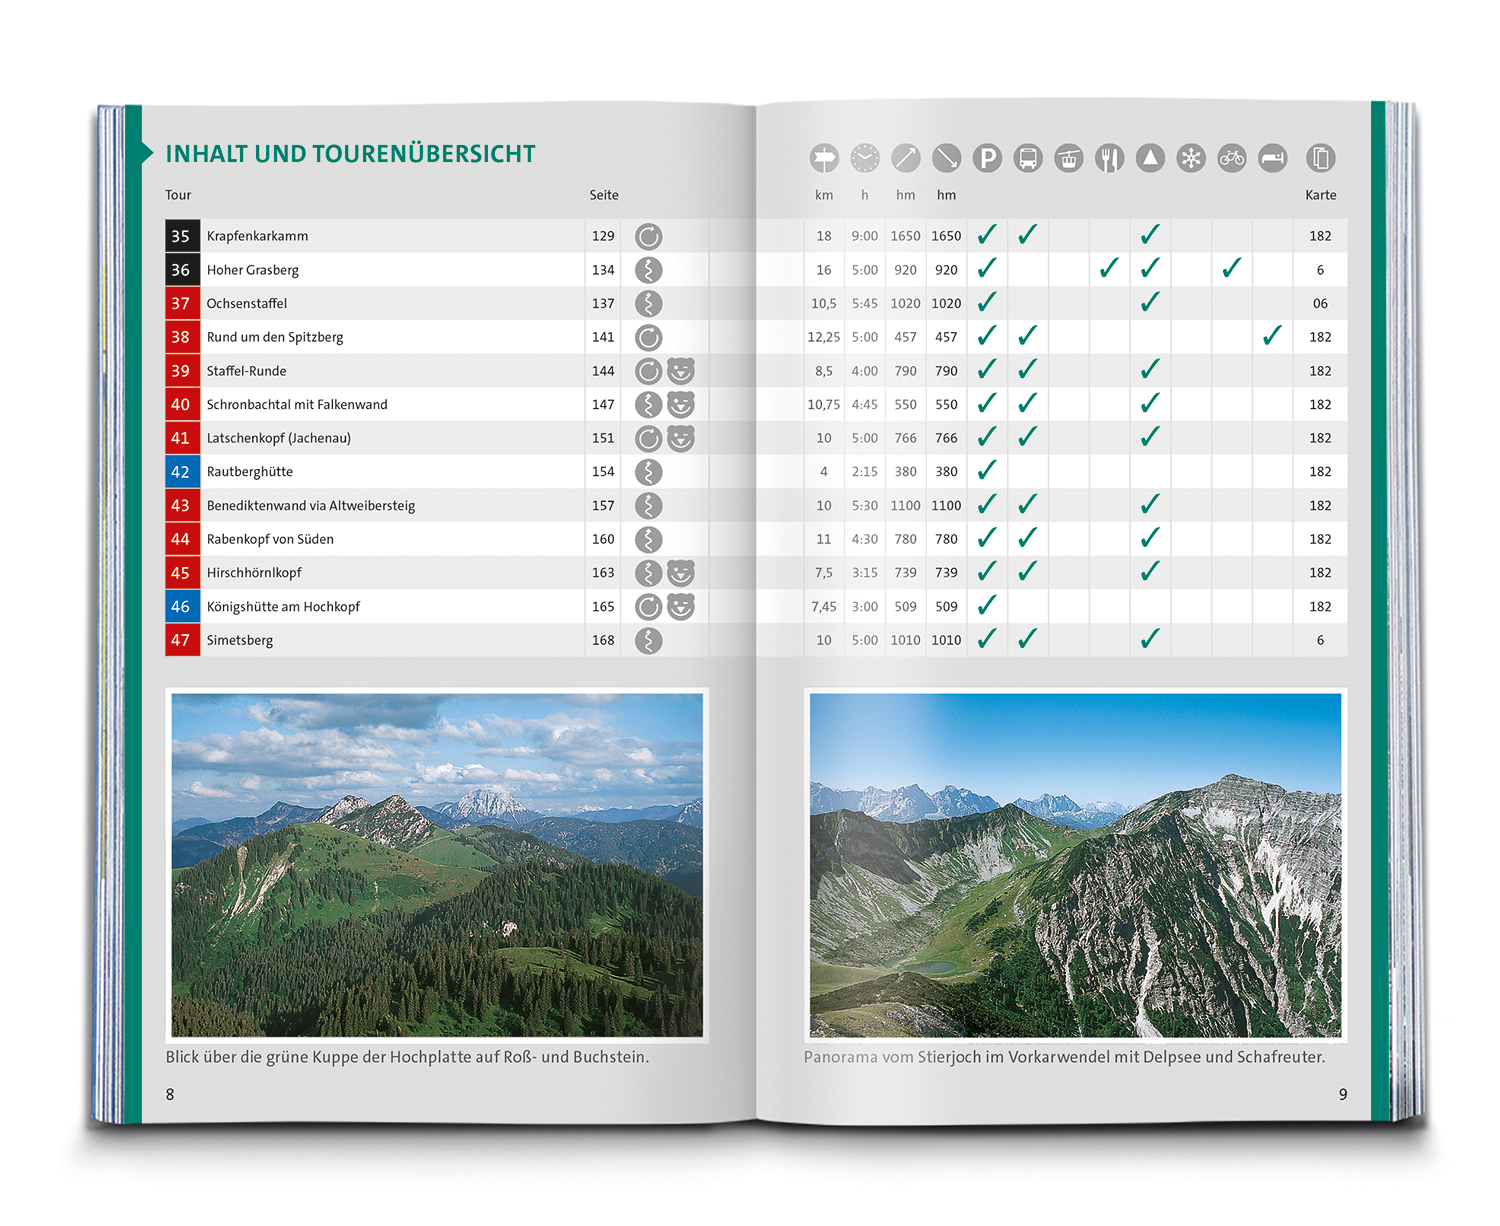
Task: Click the parking P icon
Action: tap(987, 158)
